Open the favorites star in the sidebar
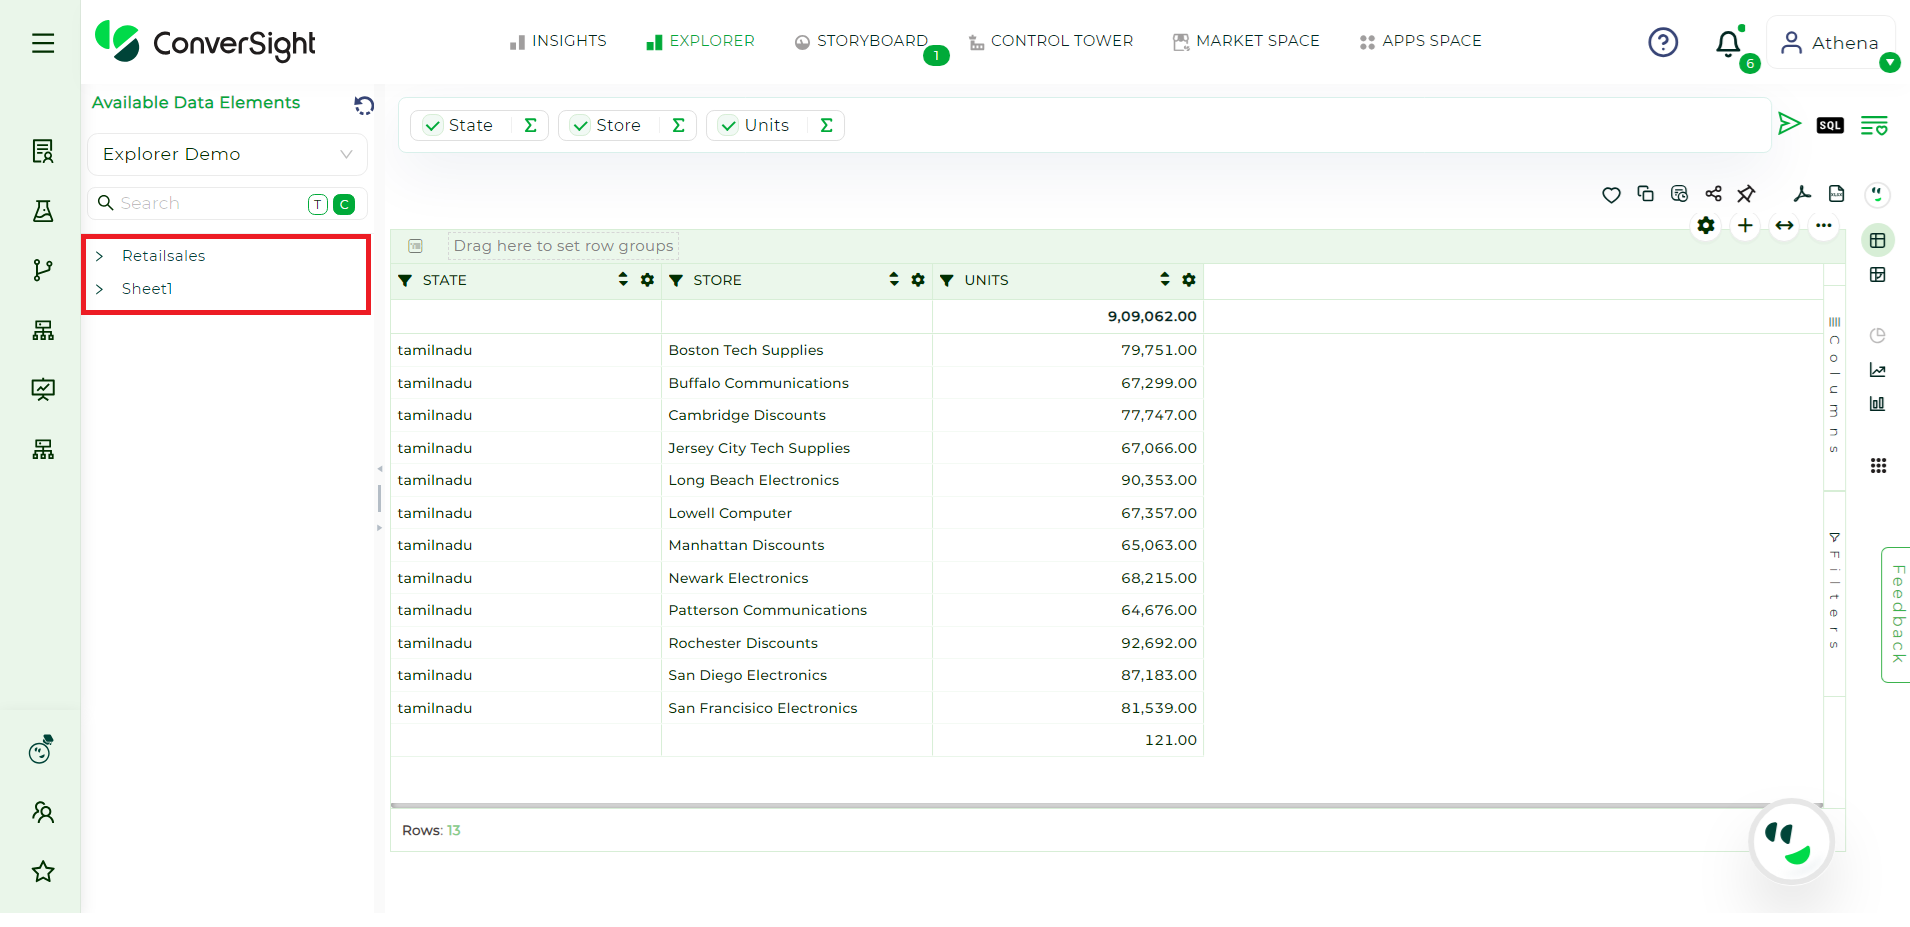The height and width of the screenshot is (927, 1910). [x=43, y=872]
